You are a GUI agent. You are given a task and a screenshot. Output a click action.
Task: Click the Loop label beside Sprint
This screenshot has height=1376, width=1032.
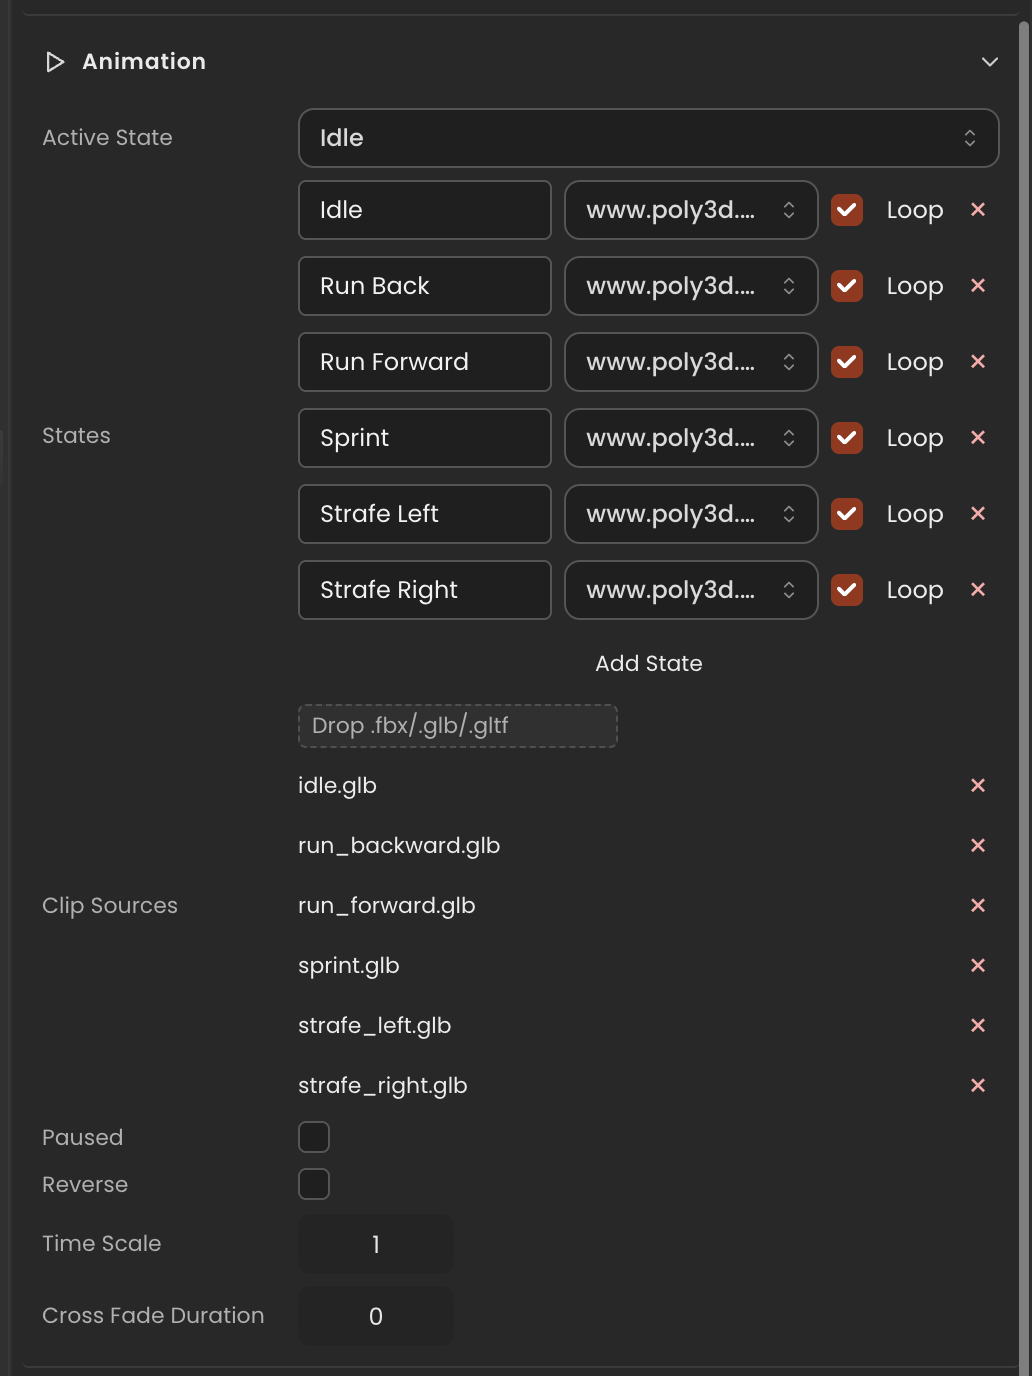tap(915, 438)
